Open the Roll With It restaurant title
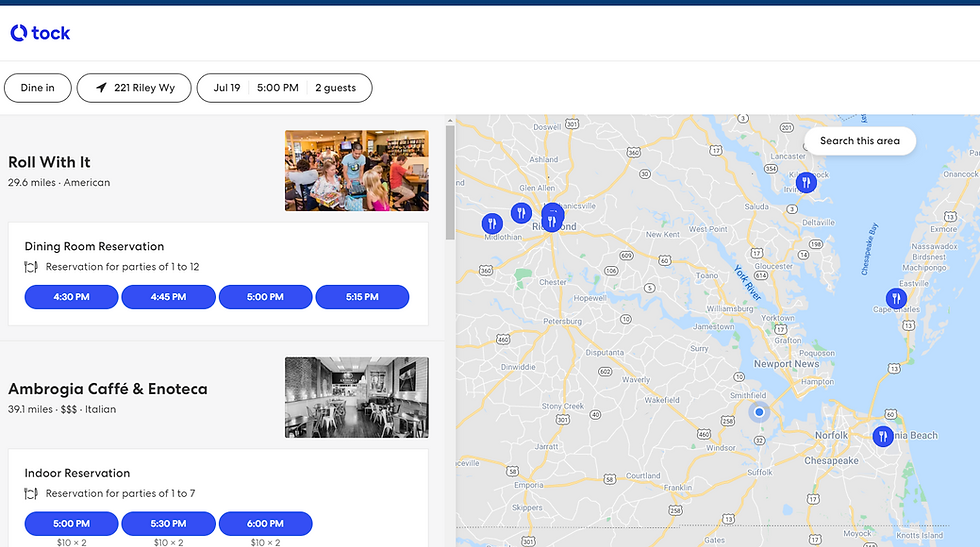 pyautogui.click(x=49, y=162)
